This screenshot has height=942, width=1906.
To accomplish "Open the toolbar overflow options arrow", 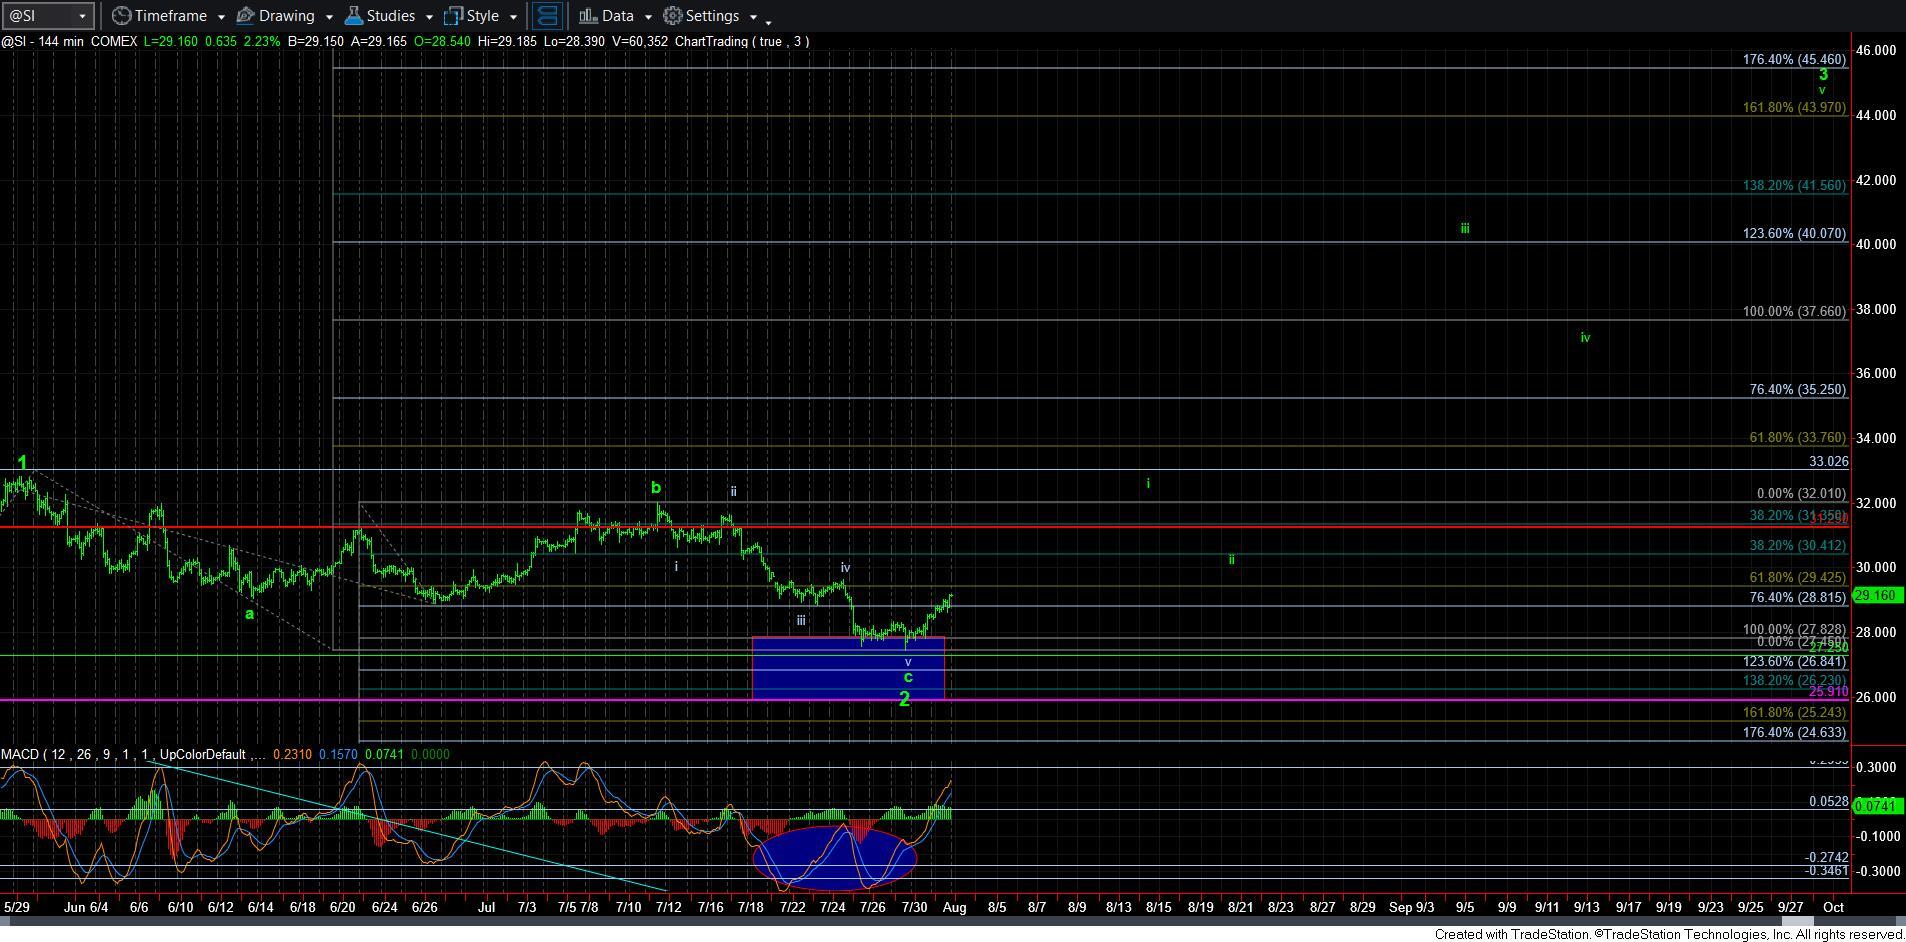I will pyautogui.click(x=768, y=19).
